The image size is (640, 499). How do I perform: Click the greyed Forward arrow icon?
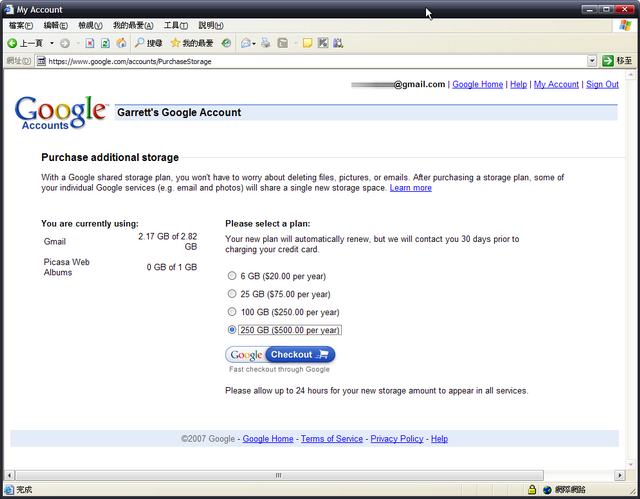click(x=64, y=43)
